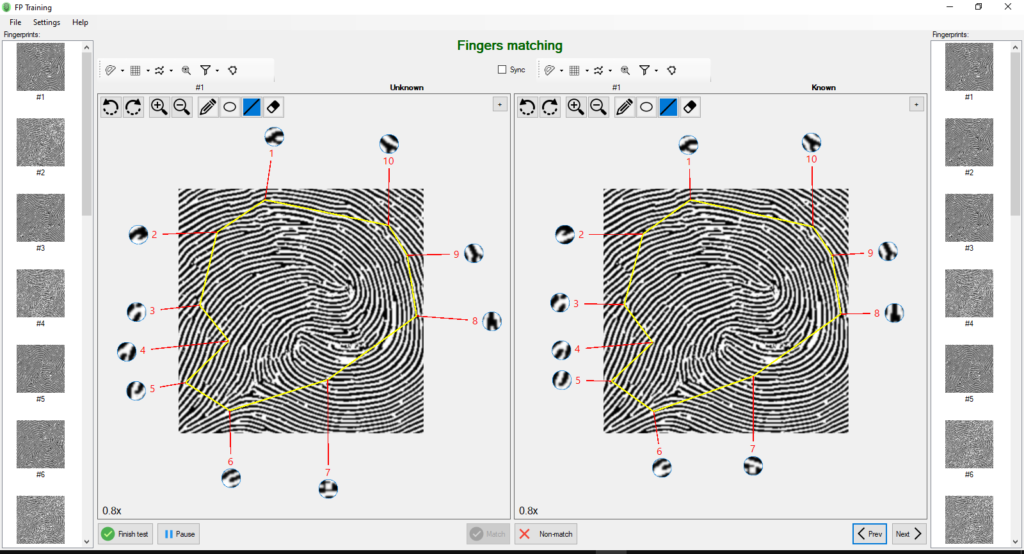
Task: Zoom out on the Unknown fingerprint
Action: [182, 107]
